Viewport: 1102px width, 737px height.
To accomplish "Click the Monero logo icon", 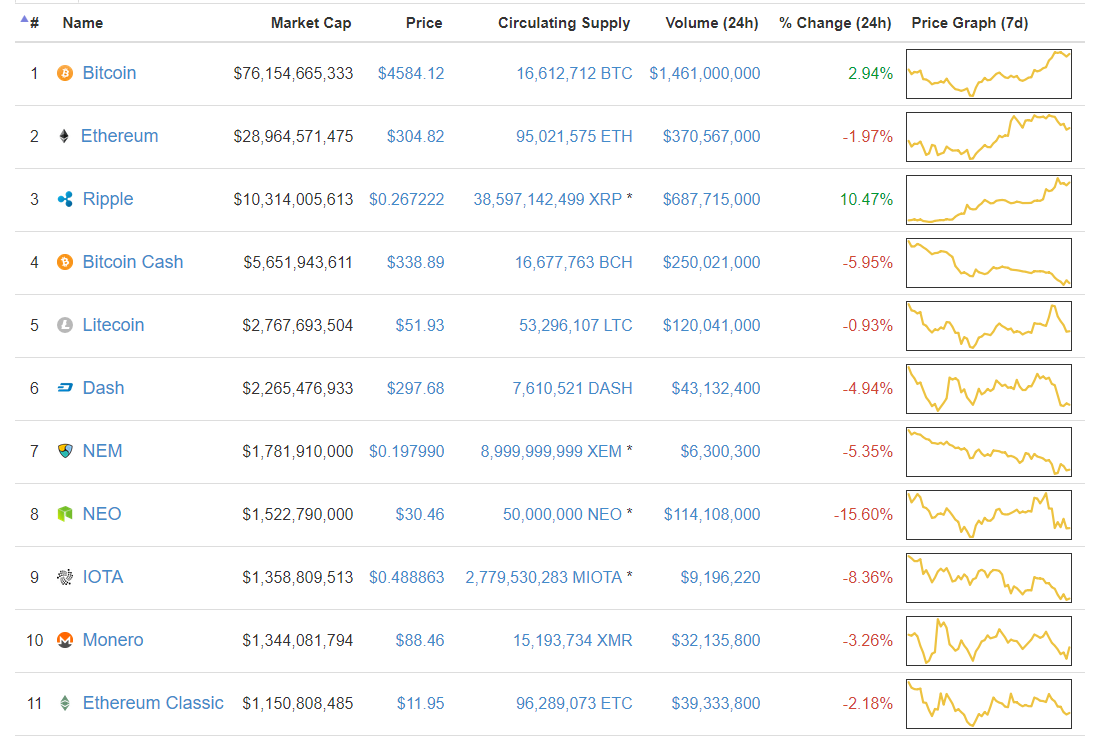I will coord(65,640).
